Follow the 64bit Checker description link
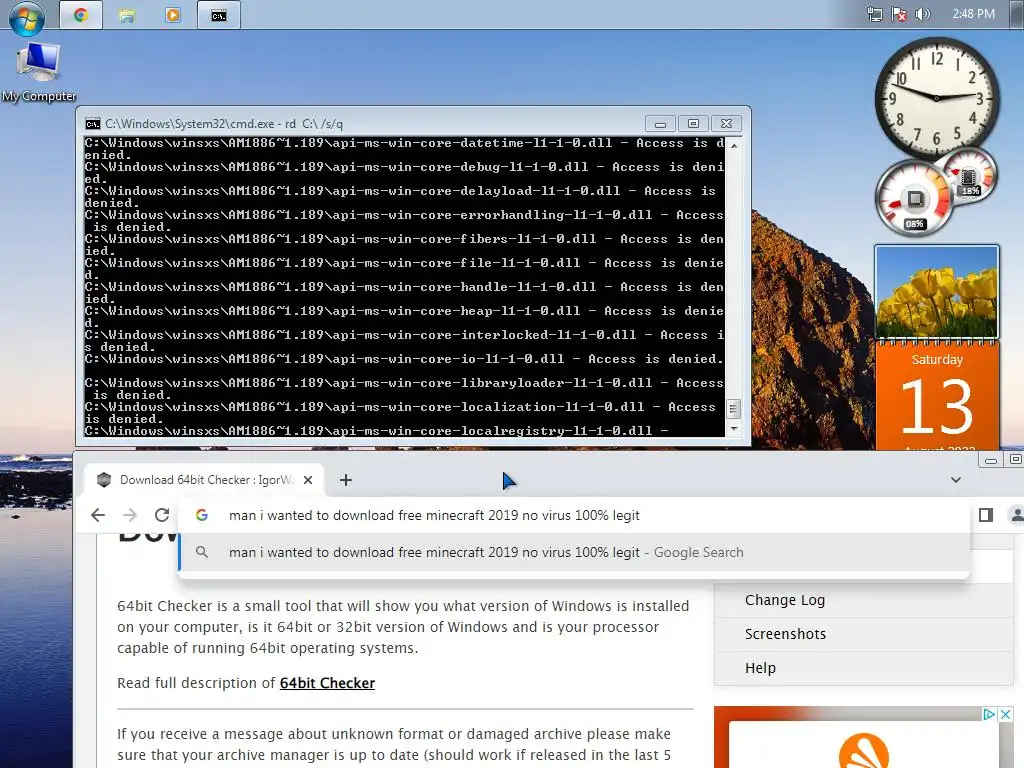 coord(327,683)
